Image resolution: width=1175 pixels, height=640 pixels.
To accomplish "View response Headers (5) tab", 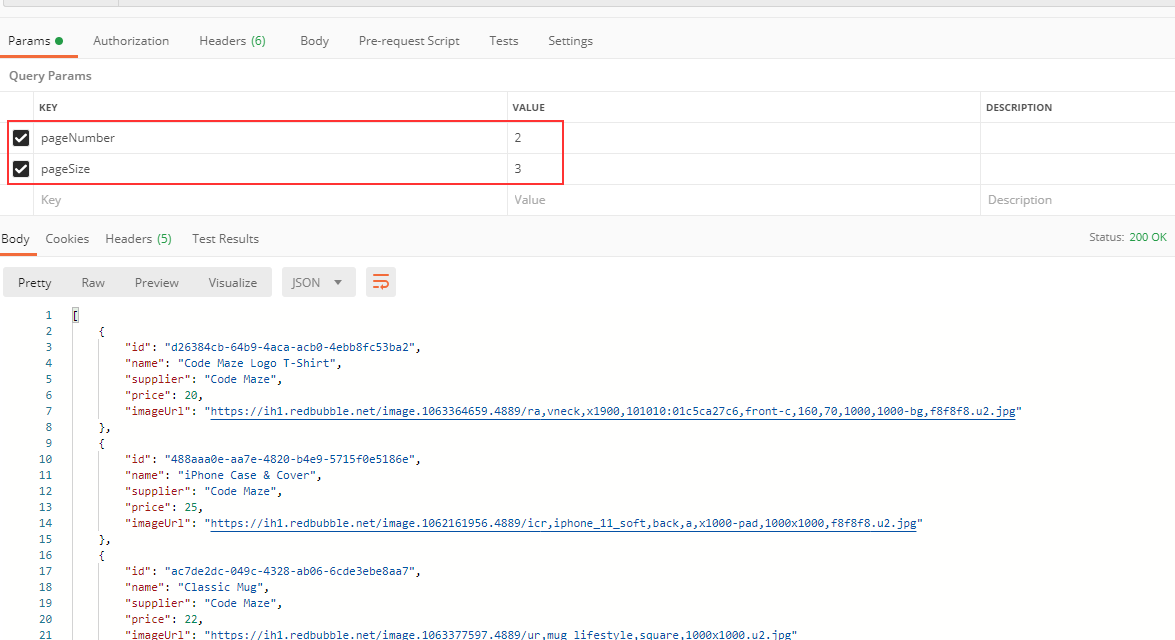I will tap(138, 239).
